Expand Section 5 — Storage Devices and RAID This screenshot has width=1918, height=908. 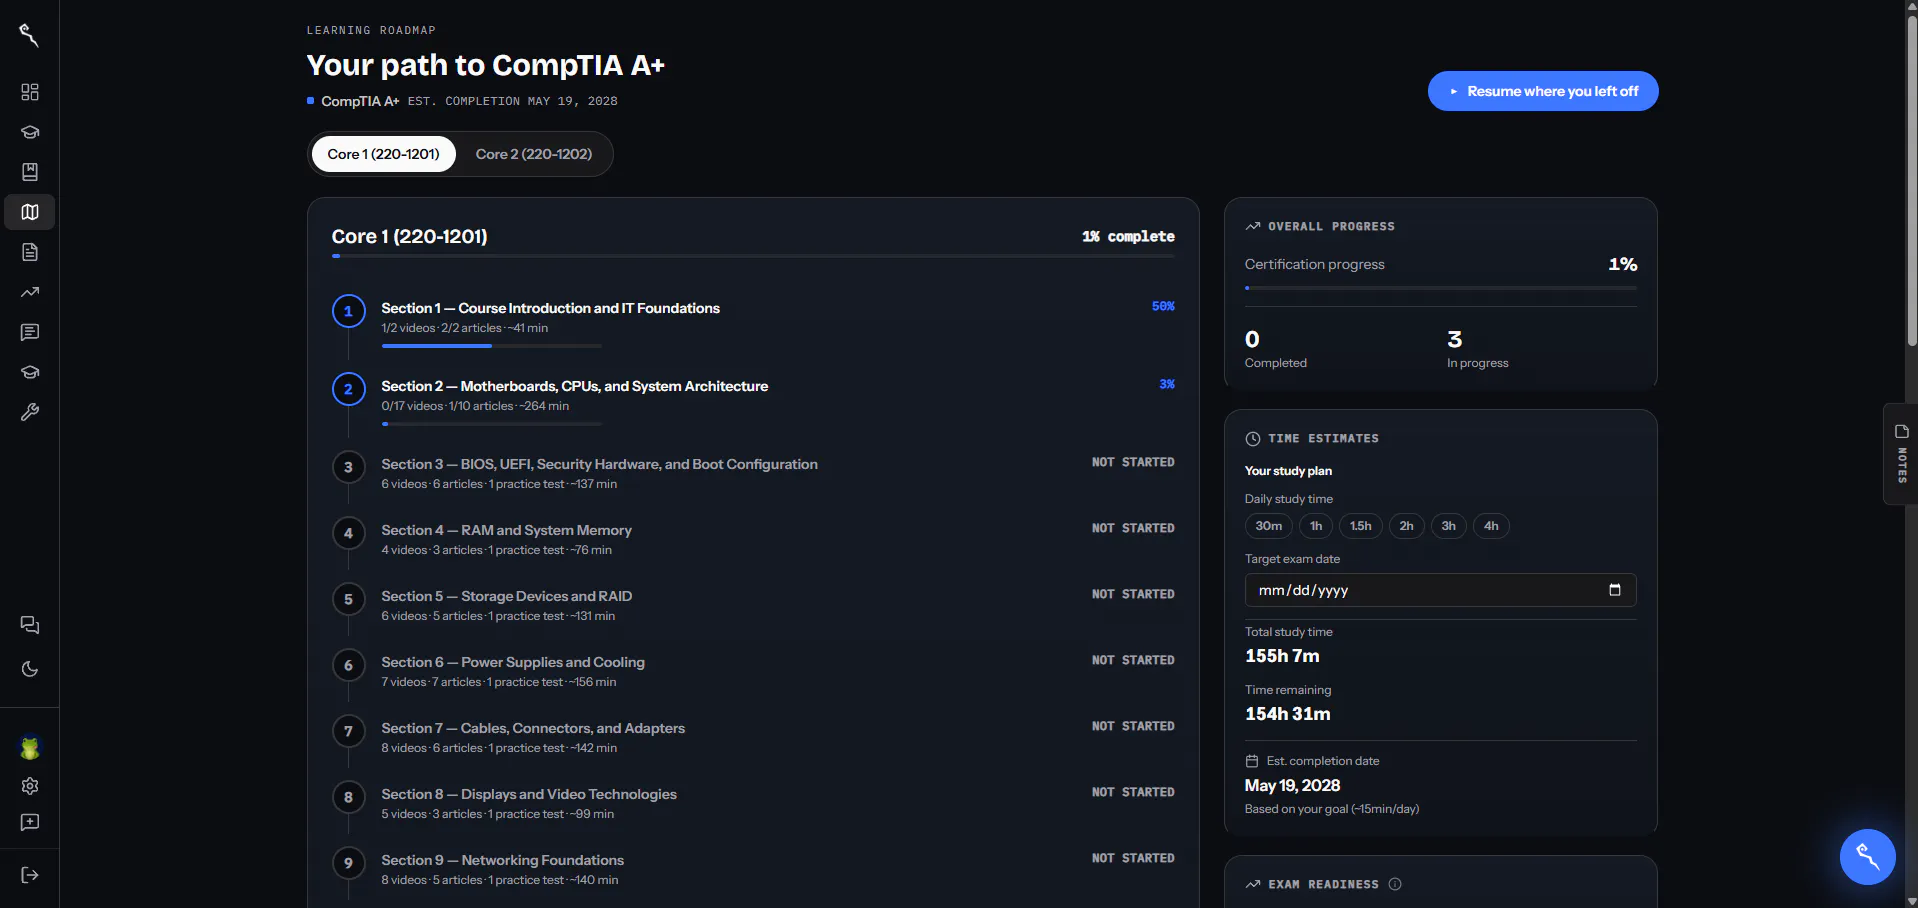coord(753,605)
